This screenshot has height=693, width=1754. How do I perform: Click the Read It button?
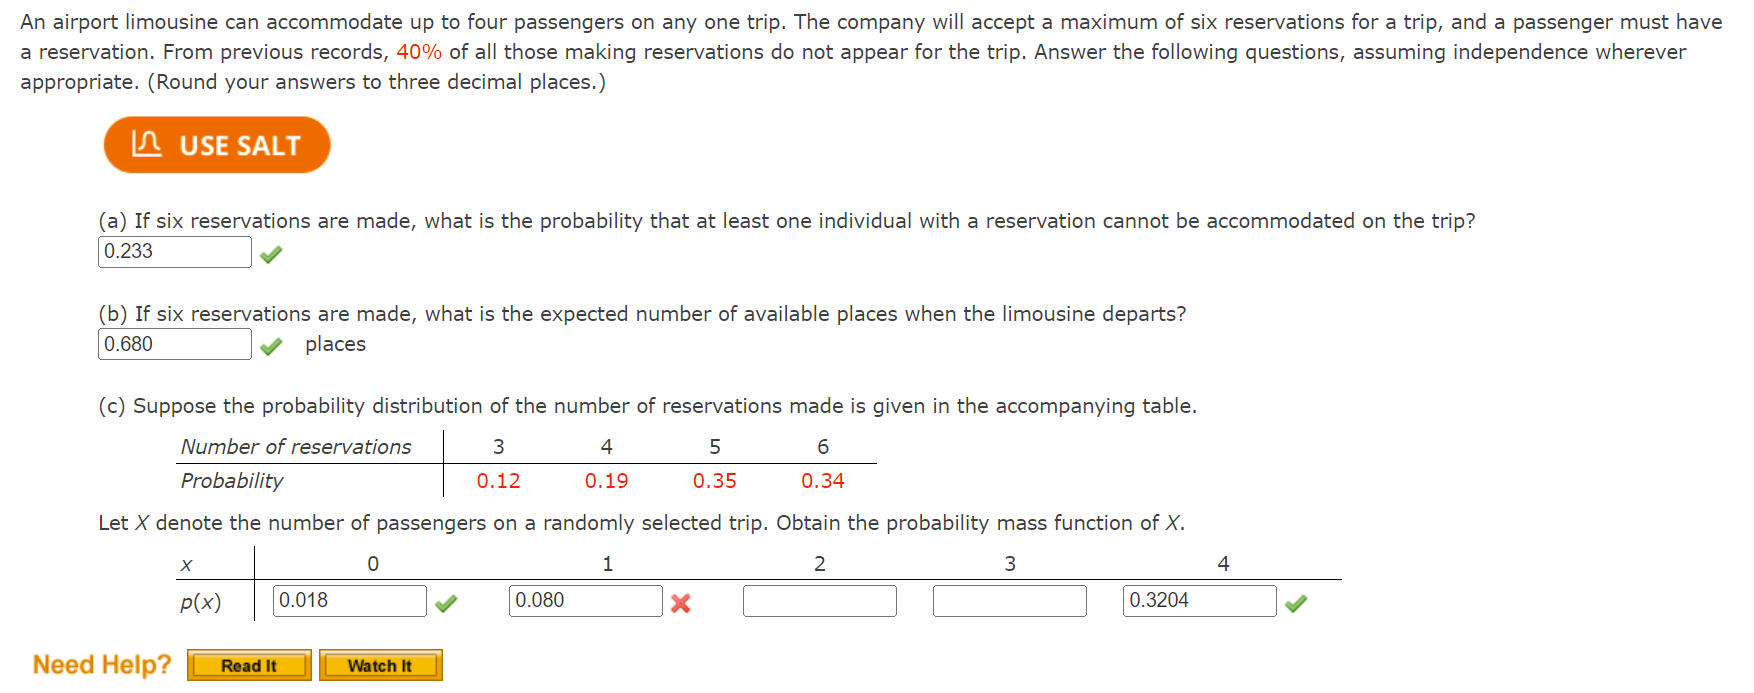coord(248,664)
